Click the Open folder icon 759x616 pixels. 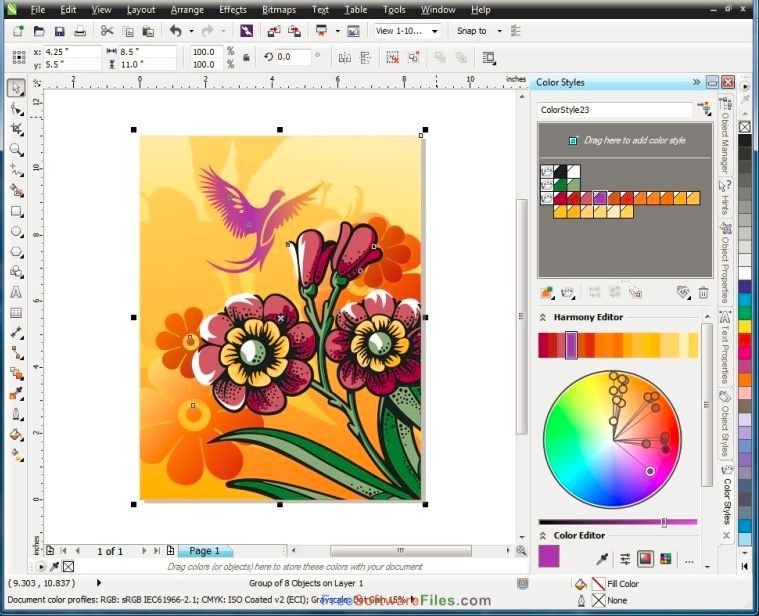39,31
